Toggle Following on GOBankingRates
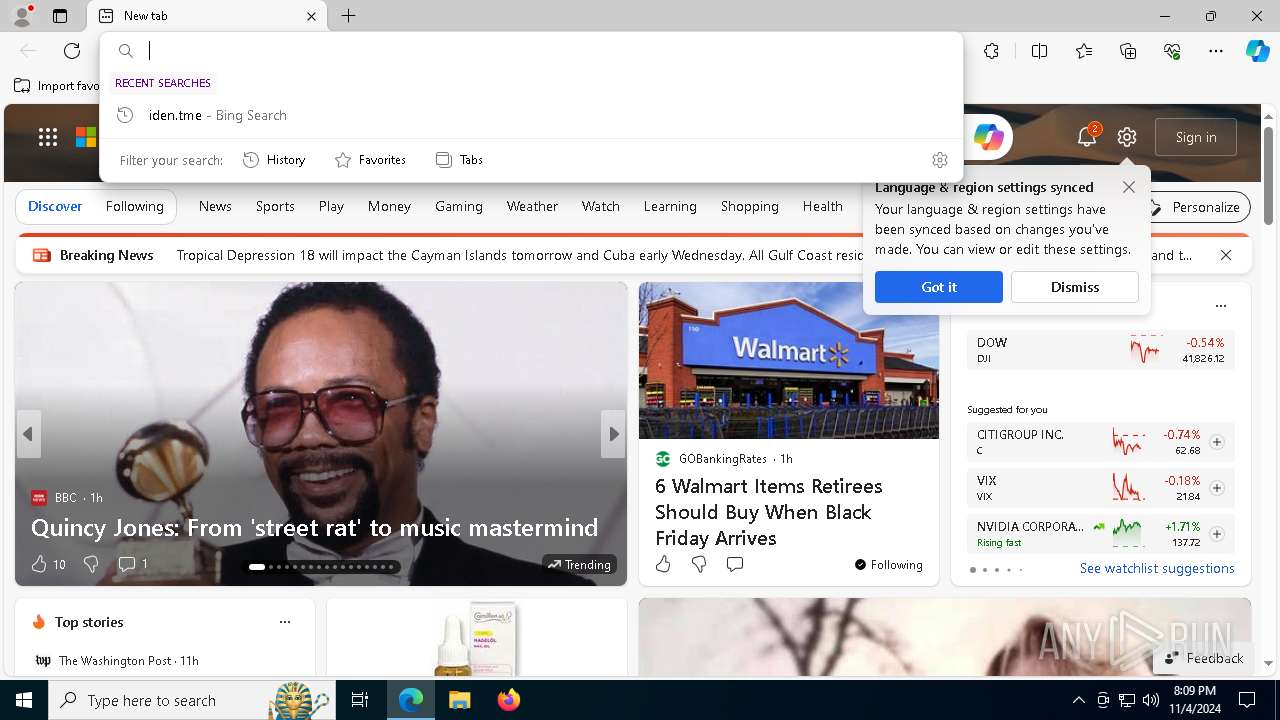This screenshot has height=720, width=1280. [x=888, y=565]
